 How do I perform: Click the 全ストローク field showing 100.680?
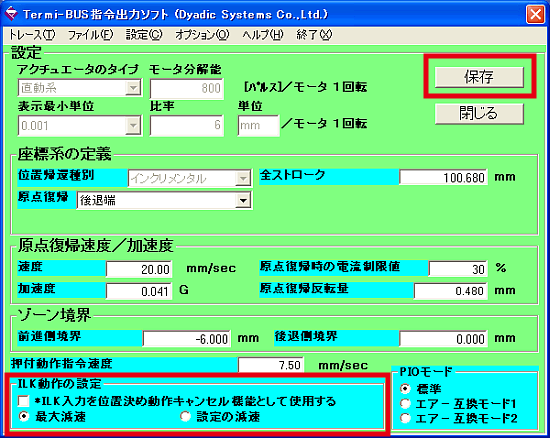tap(443, 177)
